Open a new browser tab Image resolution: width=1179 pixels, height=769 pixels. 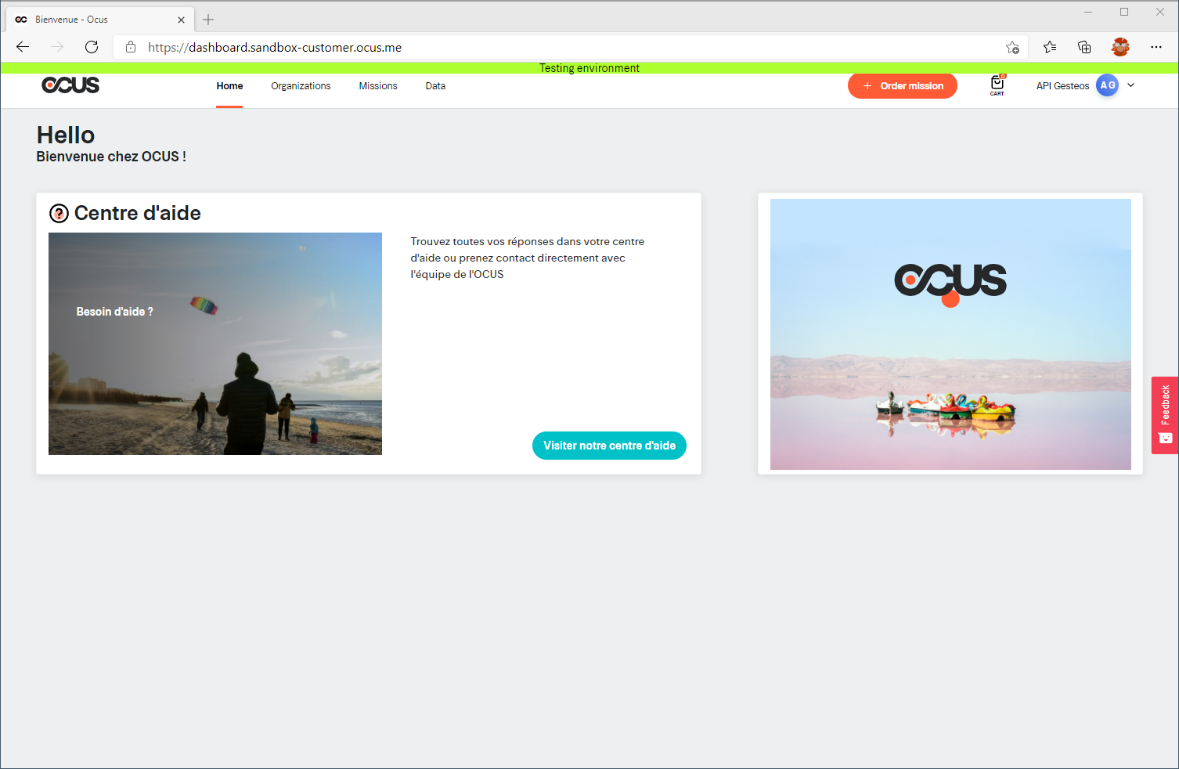(208, 19)
